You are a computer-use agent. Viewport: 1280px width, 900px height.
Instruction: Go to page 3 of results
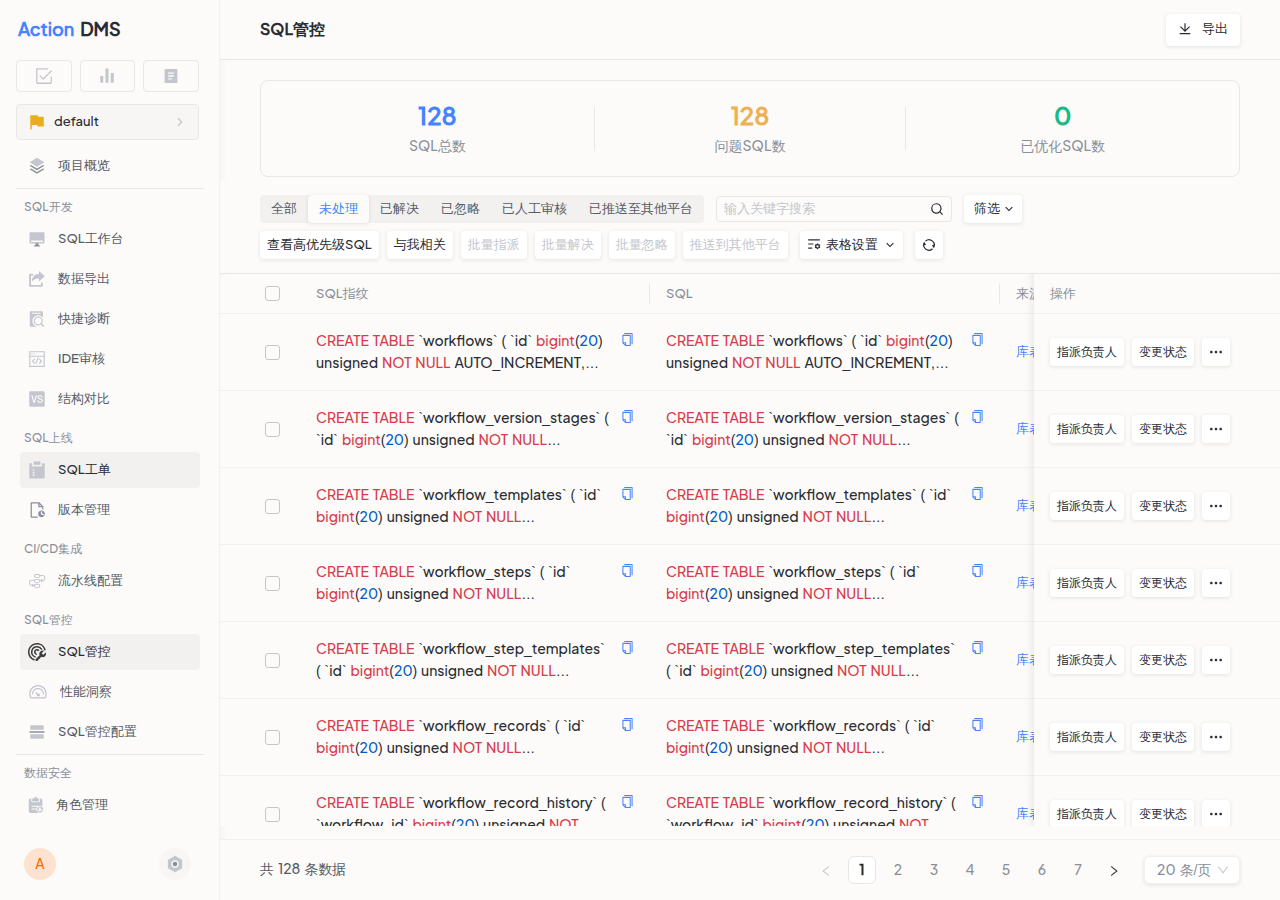click(934, 869)
